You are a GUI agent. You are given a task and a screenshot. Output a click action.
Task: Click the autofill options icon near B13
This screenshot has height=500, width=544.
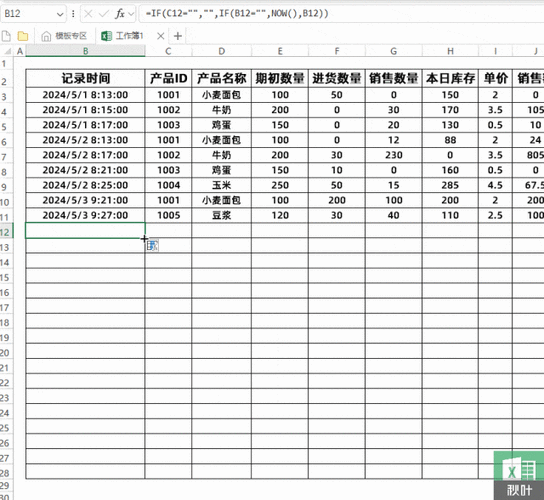pos(152,246)
